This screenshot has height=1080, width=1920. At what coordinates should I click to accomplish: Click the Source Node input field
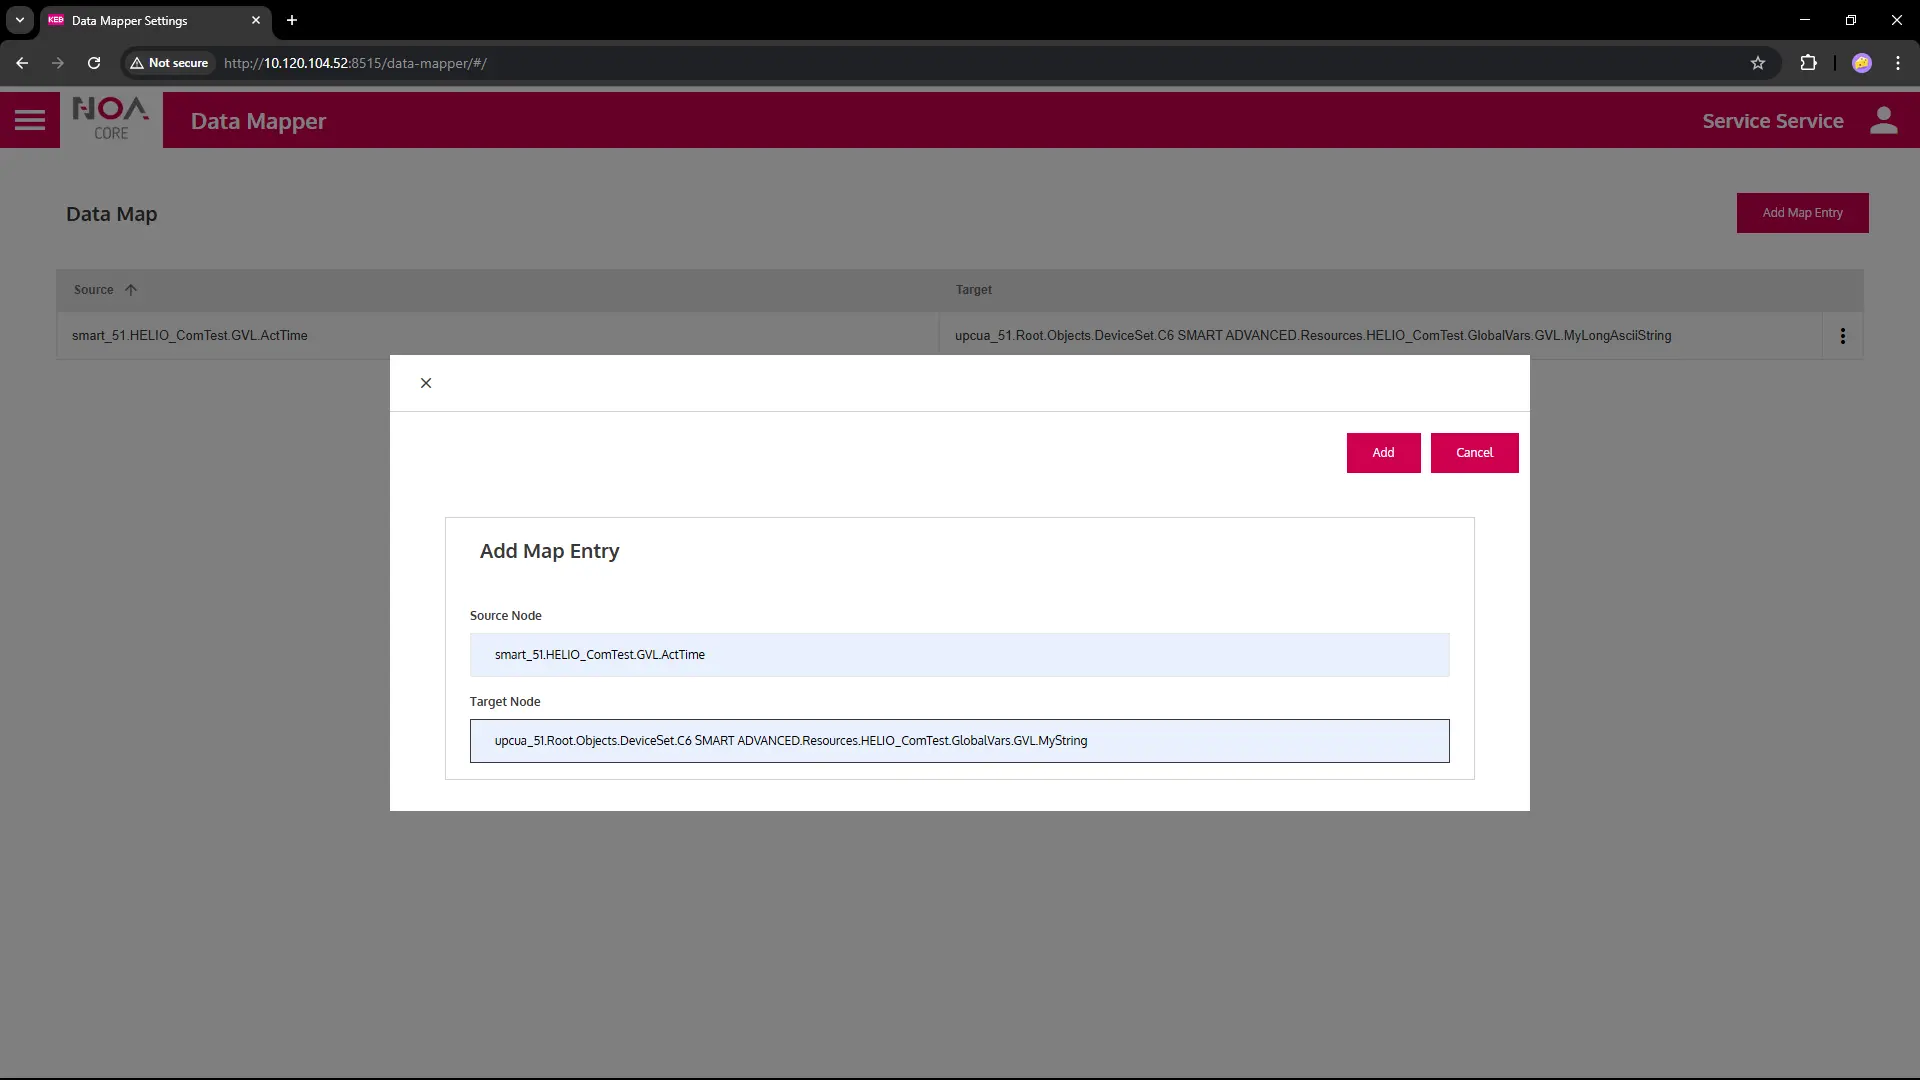tap(958, 655)
